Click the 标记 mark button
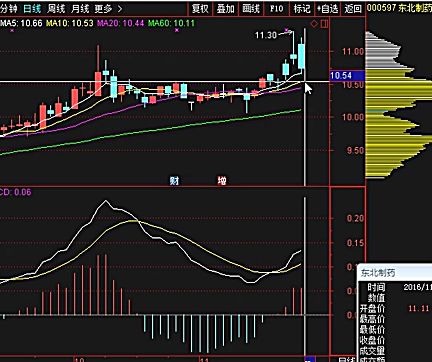 click(x=302, y=9)
